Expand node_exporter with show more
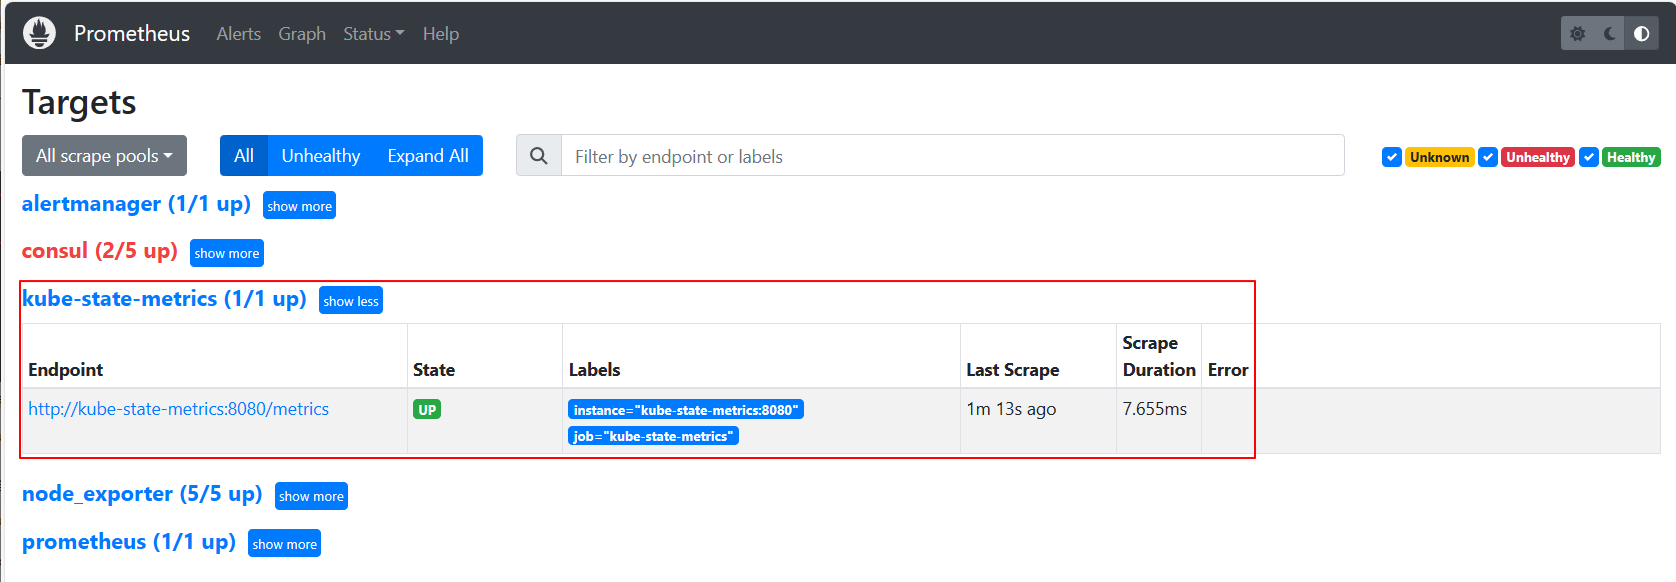 point(311,496)
